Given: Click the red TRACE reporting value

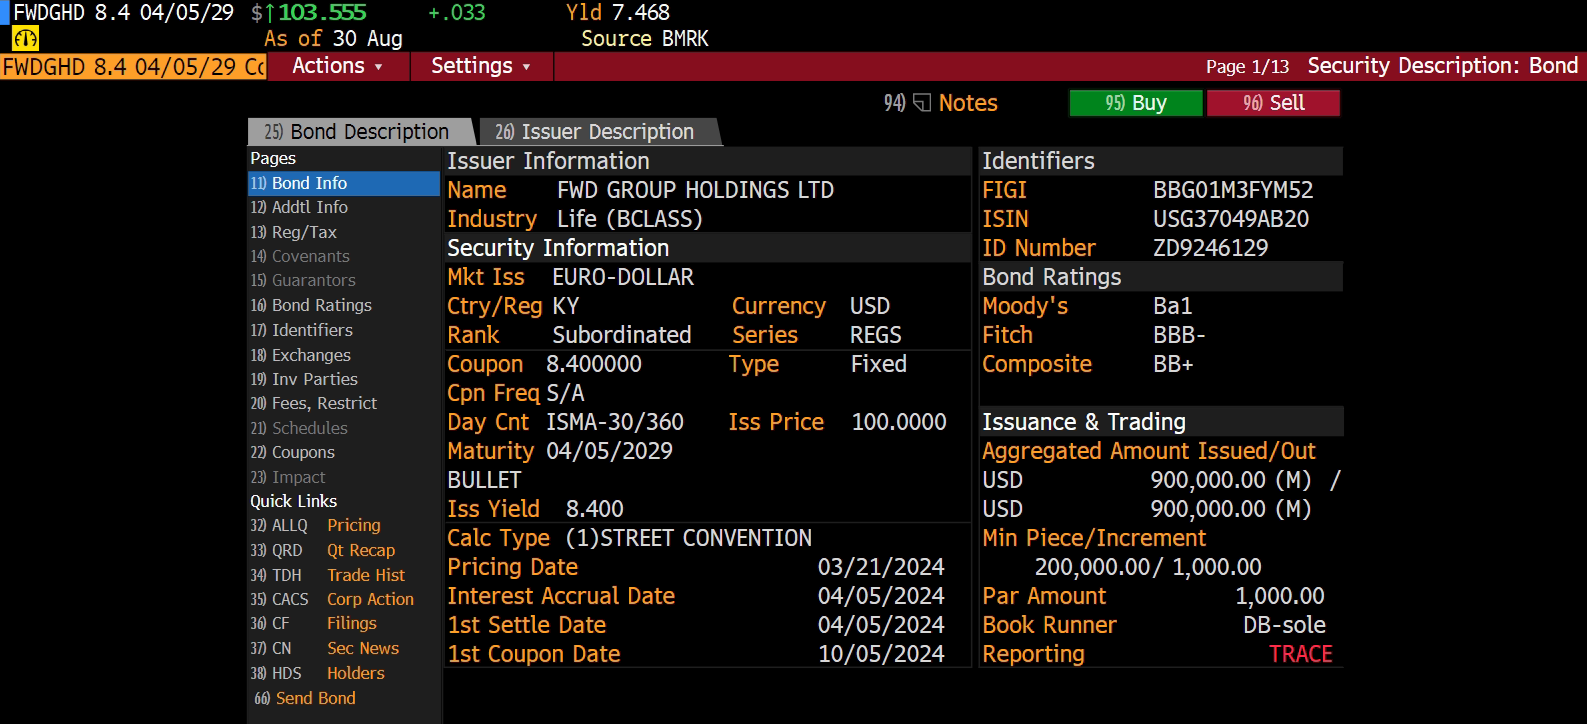Looking at the screenshot, I should (1301, 654).
